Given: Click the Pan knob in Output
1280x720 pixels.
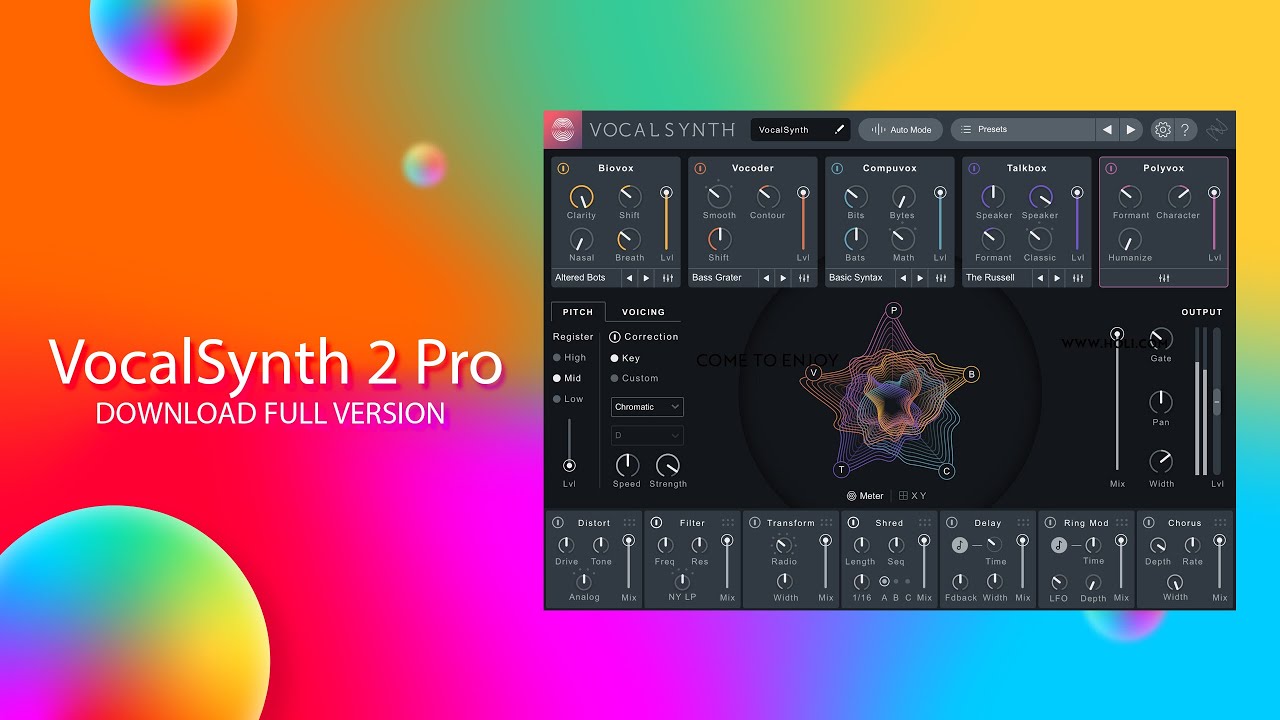Looking at the screenshot, I should [x=1161, y=402].
